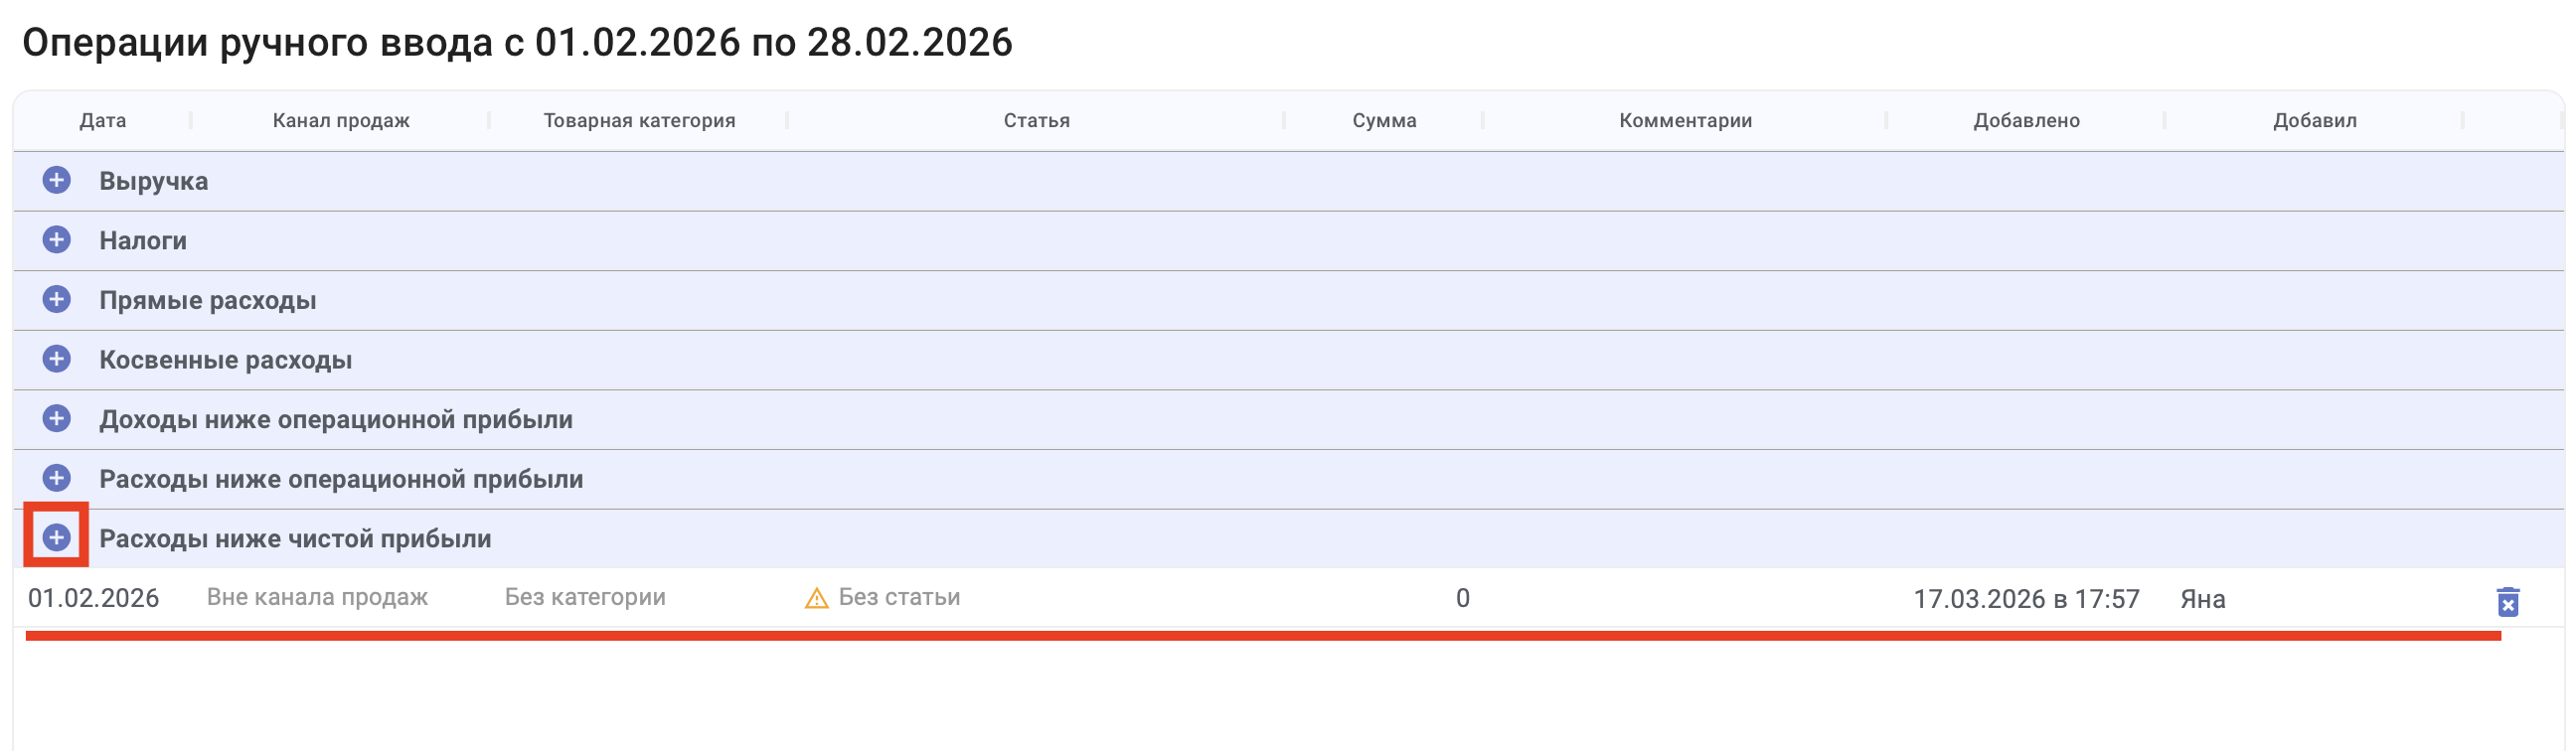Edit the date 01.02.2026 cell
Viewport: 2576px width, 751px height.
pyautogui.click(x=94, y=598)
